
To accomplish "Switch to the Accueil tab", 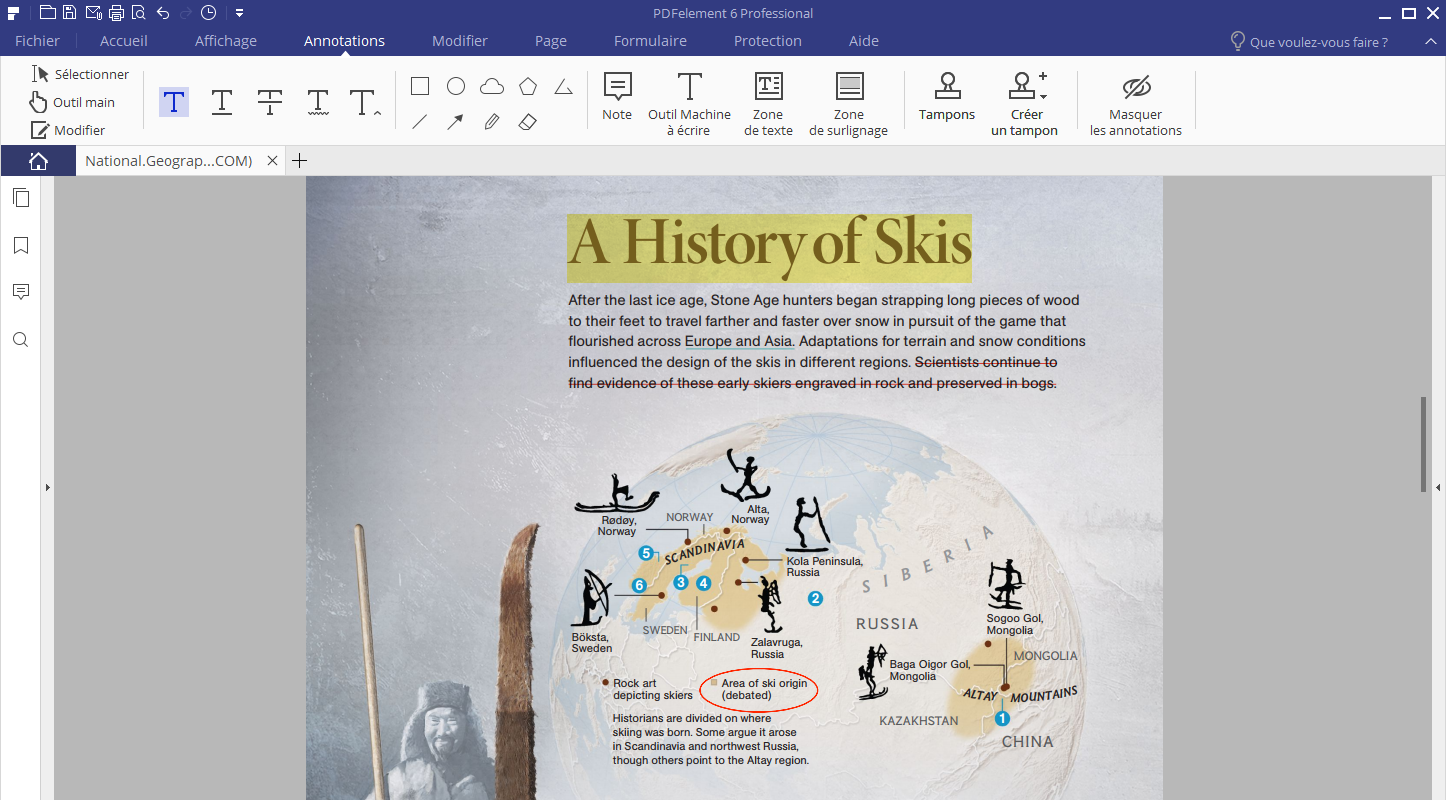I will click(124, 41).
